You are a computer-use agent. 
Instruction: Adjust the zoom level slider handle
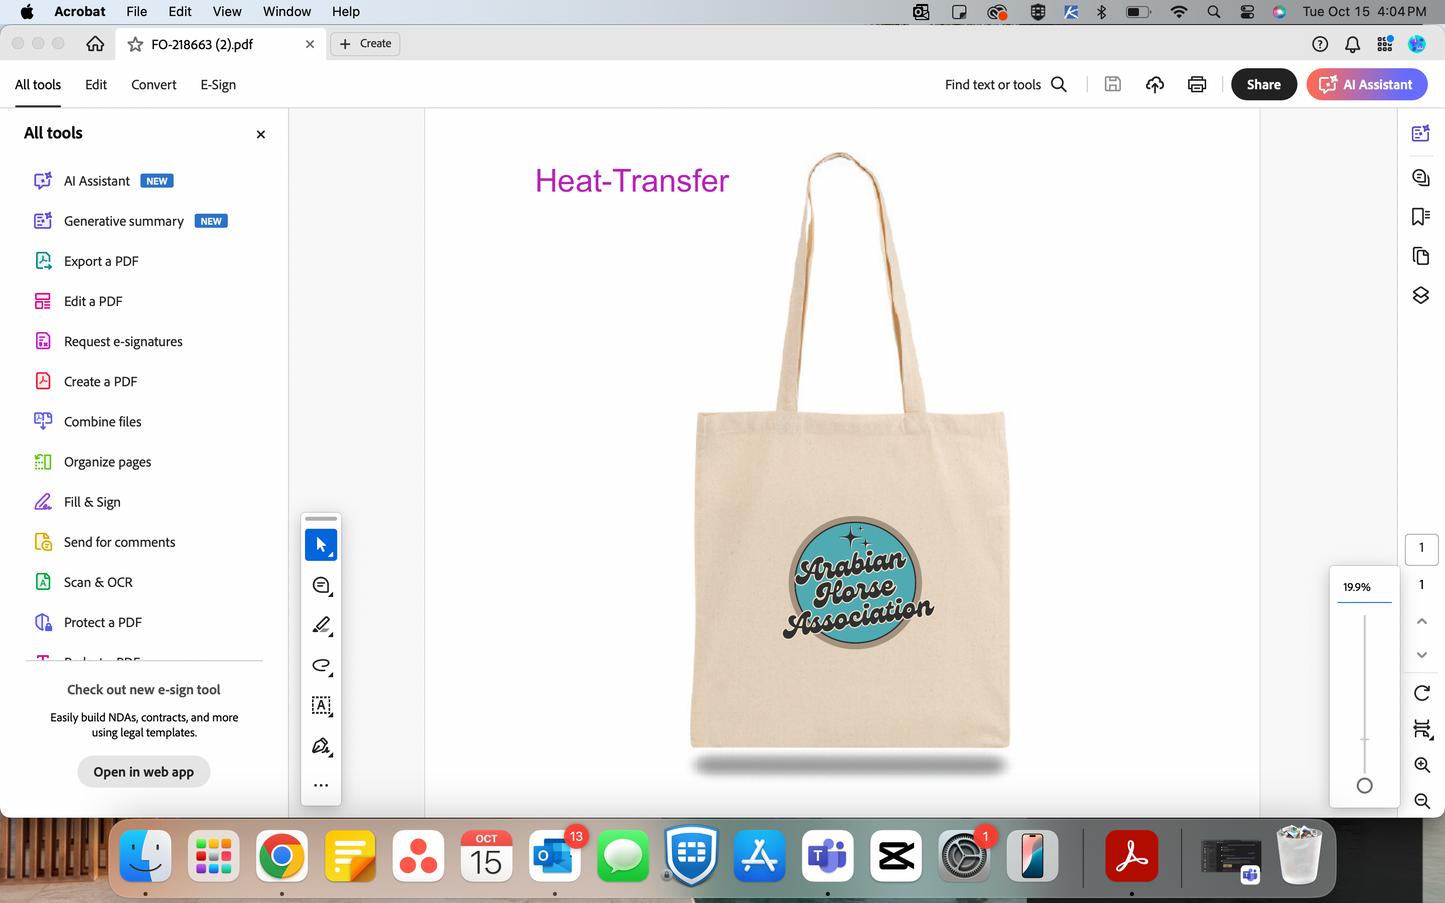pos(1364,786)
